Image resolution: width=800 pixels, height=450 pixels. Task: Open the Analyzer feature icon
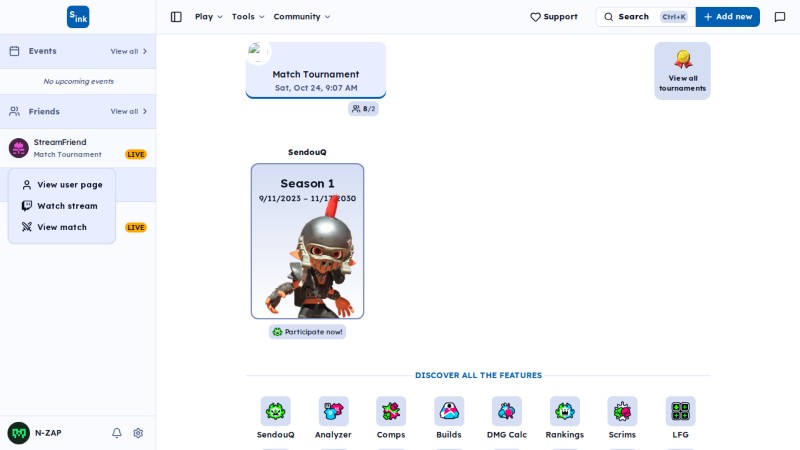[x=333, y=411]
